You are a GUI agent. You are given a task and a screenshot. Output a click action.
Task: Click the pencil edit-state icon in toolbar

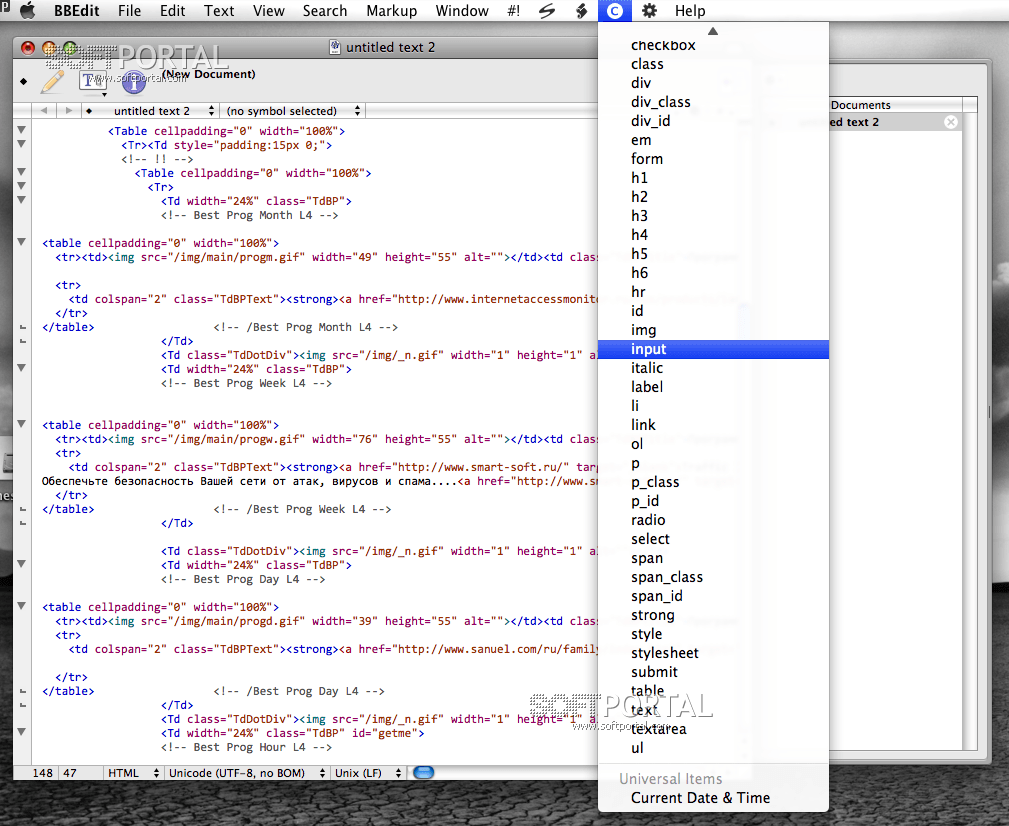click(52, 80)
